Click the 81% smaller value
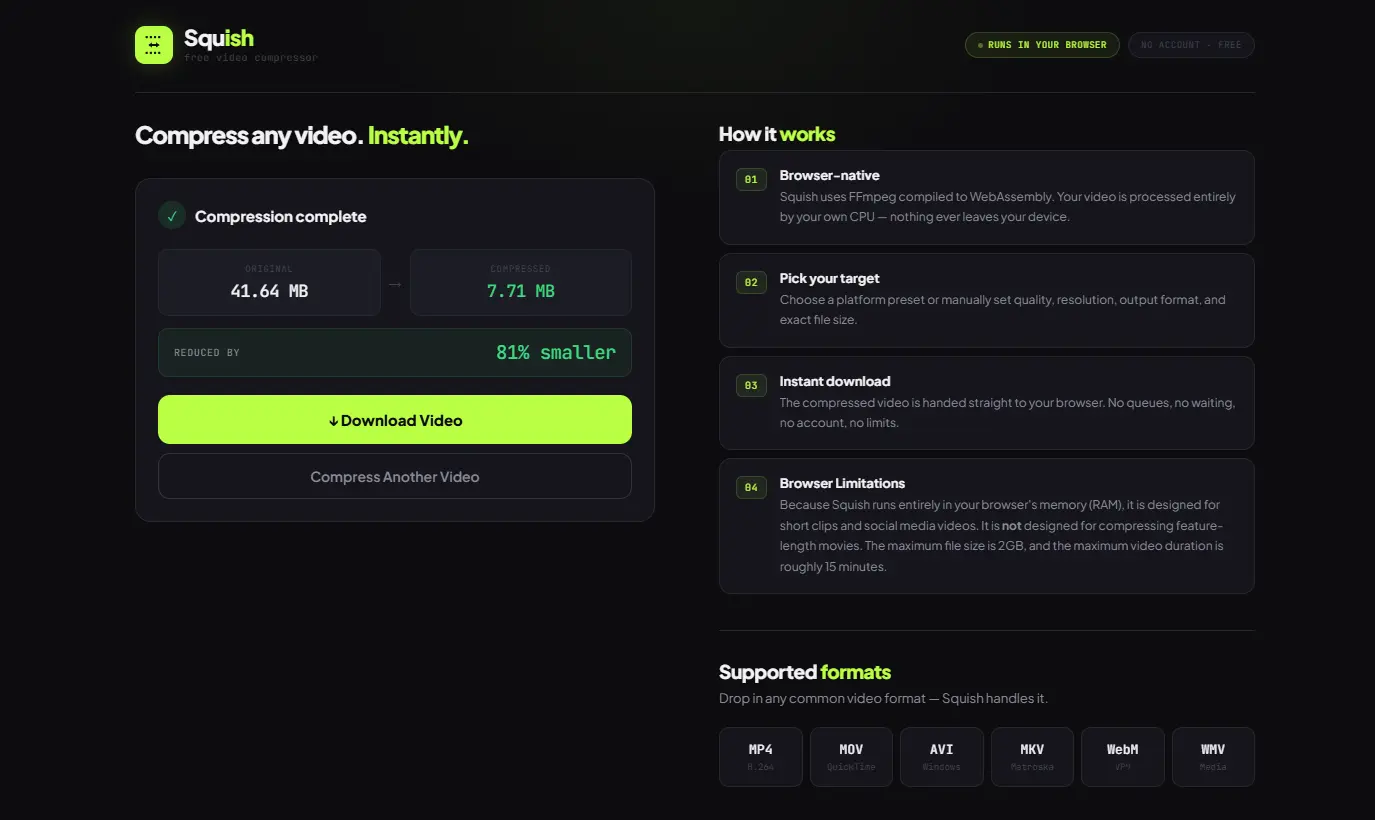 (x=556, y=352)
